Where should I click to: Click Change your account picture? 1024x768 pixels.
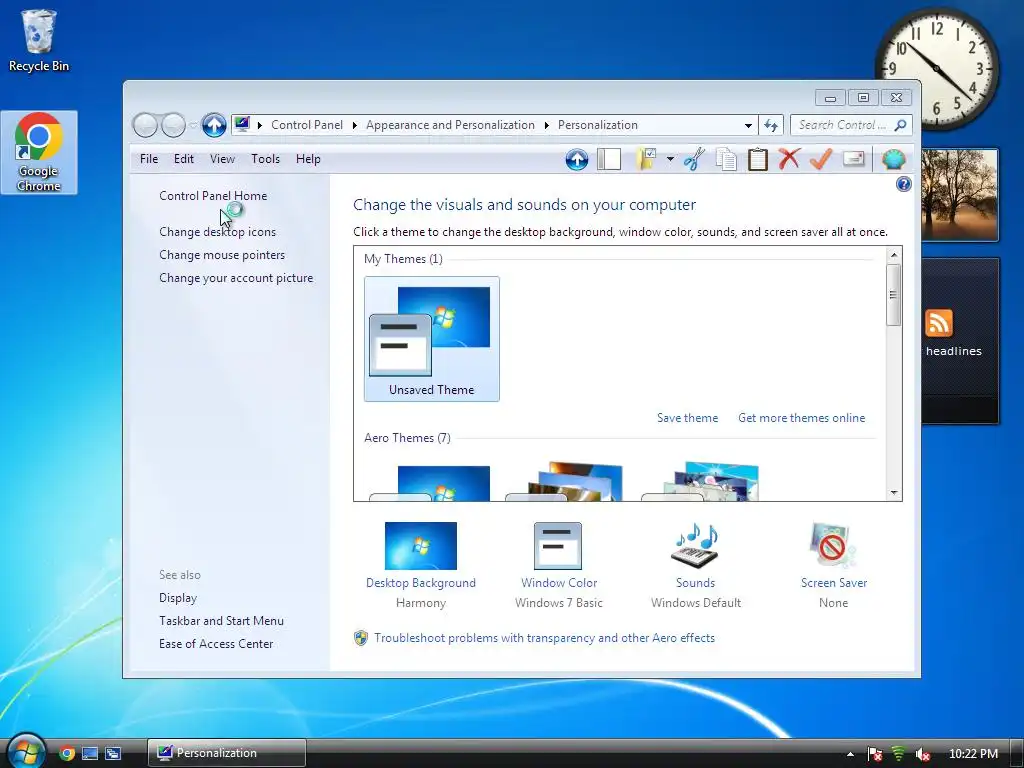pyautogui.click(x=236, y=278)
